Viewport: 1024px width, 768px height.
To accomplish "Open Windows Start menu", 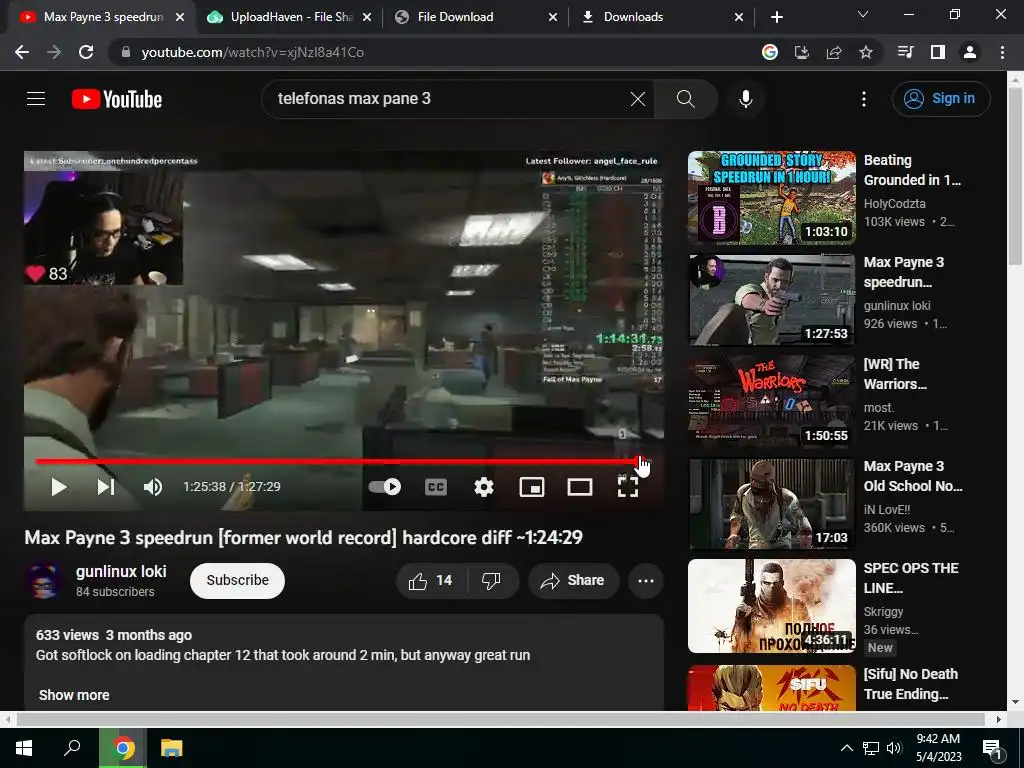I will point(24,748).
